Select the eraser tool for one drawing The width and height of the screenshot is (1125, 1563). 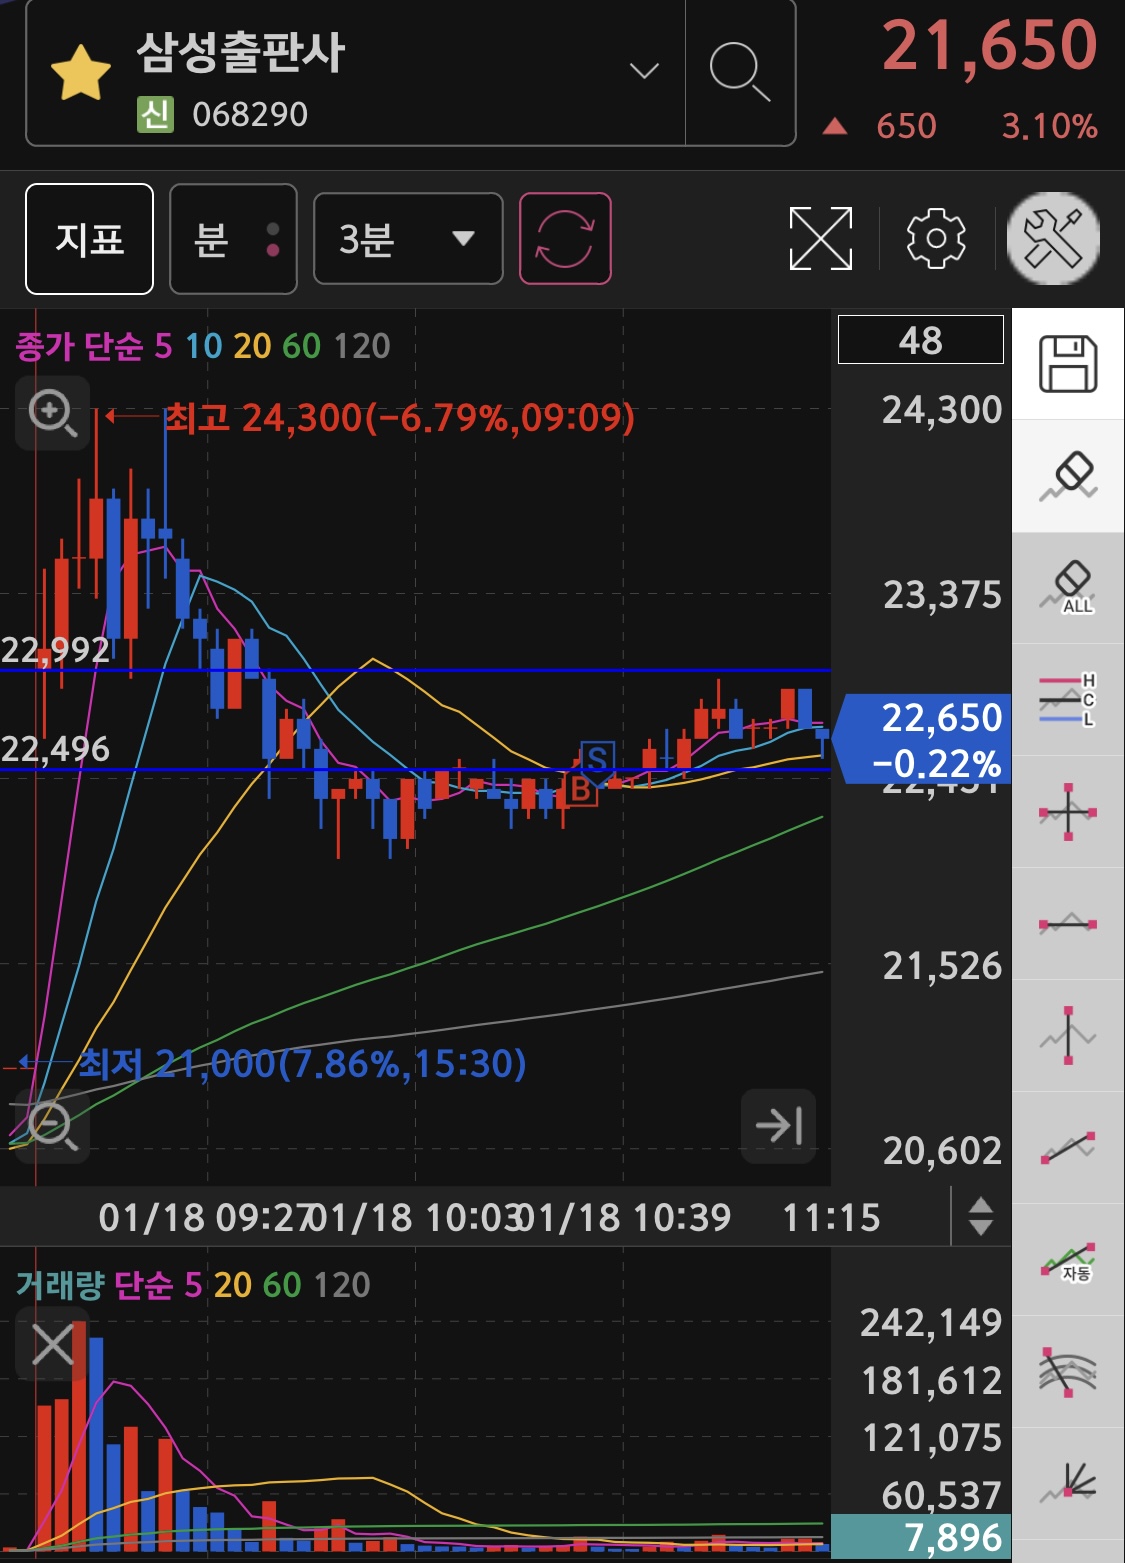click(x=1068, y=476)
